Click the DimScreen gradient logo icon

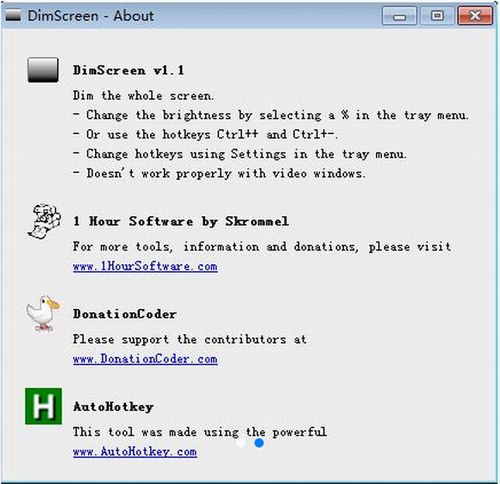[43, 70]
